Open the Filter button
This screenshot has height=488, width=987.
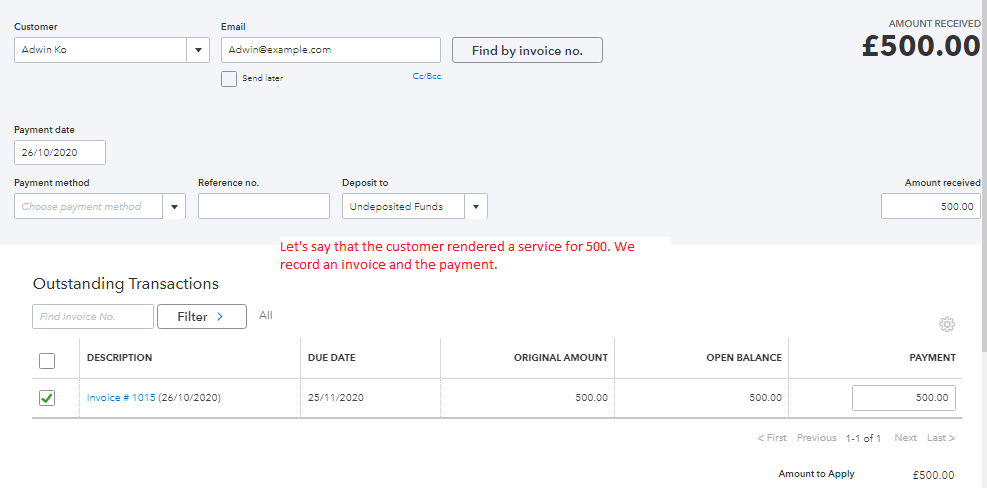click(201, 317)
